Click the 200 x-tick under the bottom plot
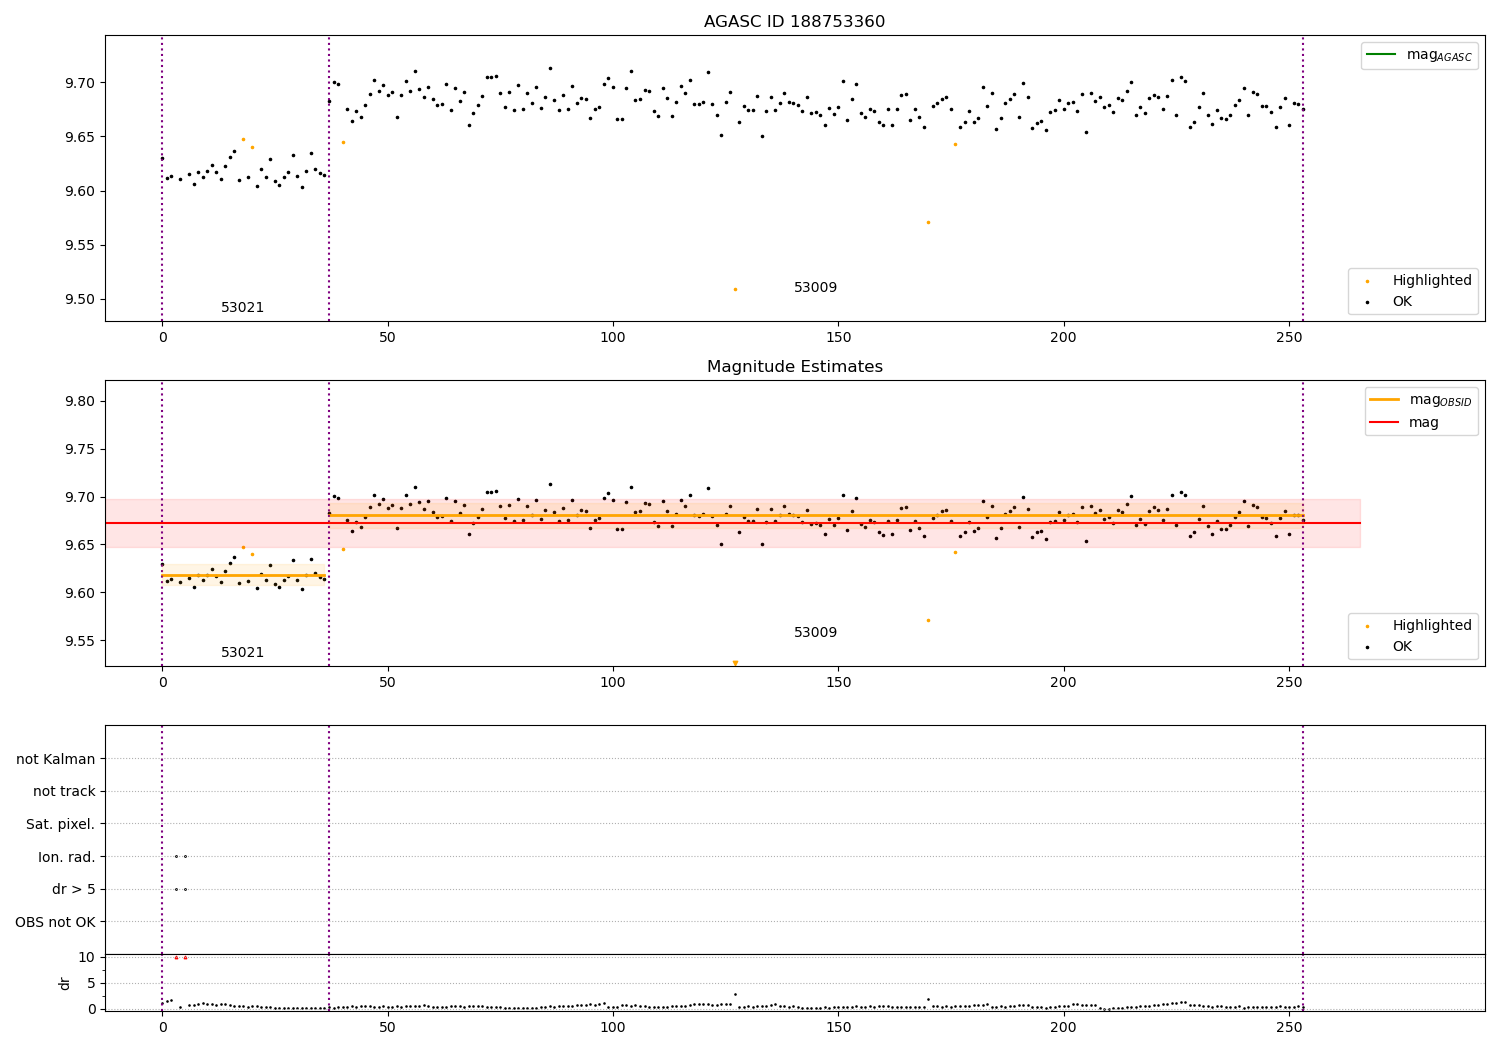 click(x=1064, y=1028)
